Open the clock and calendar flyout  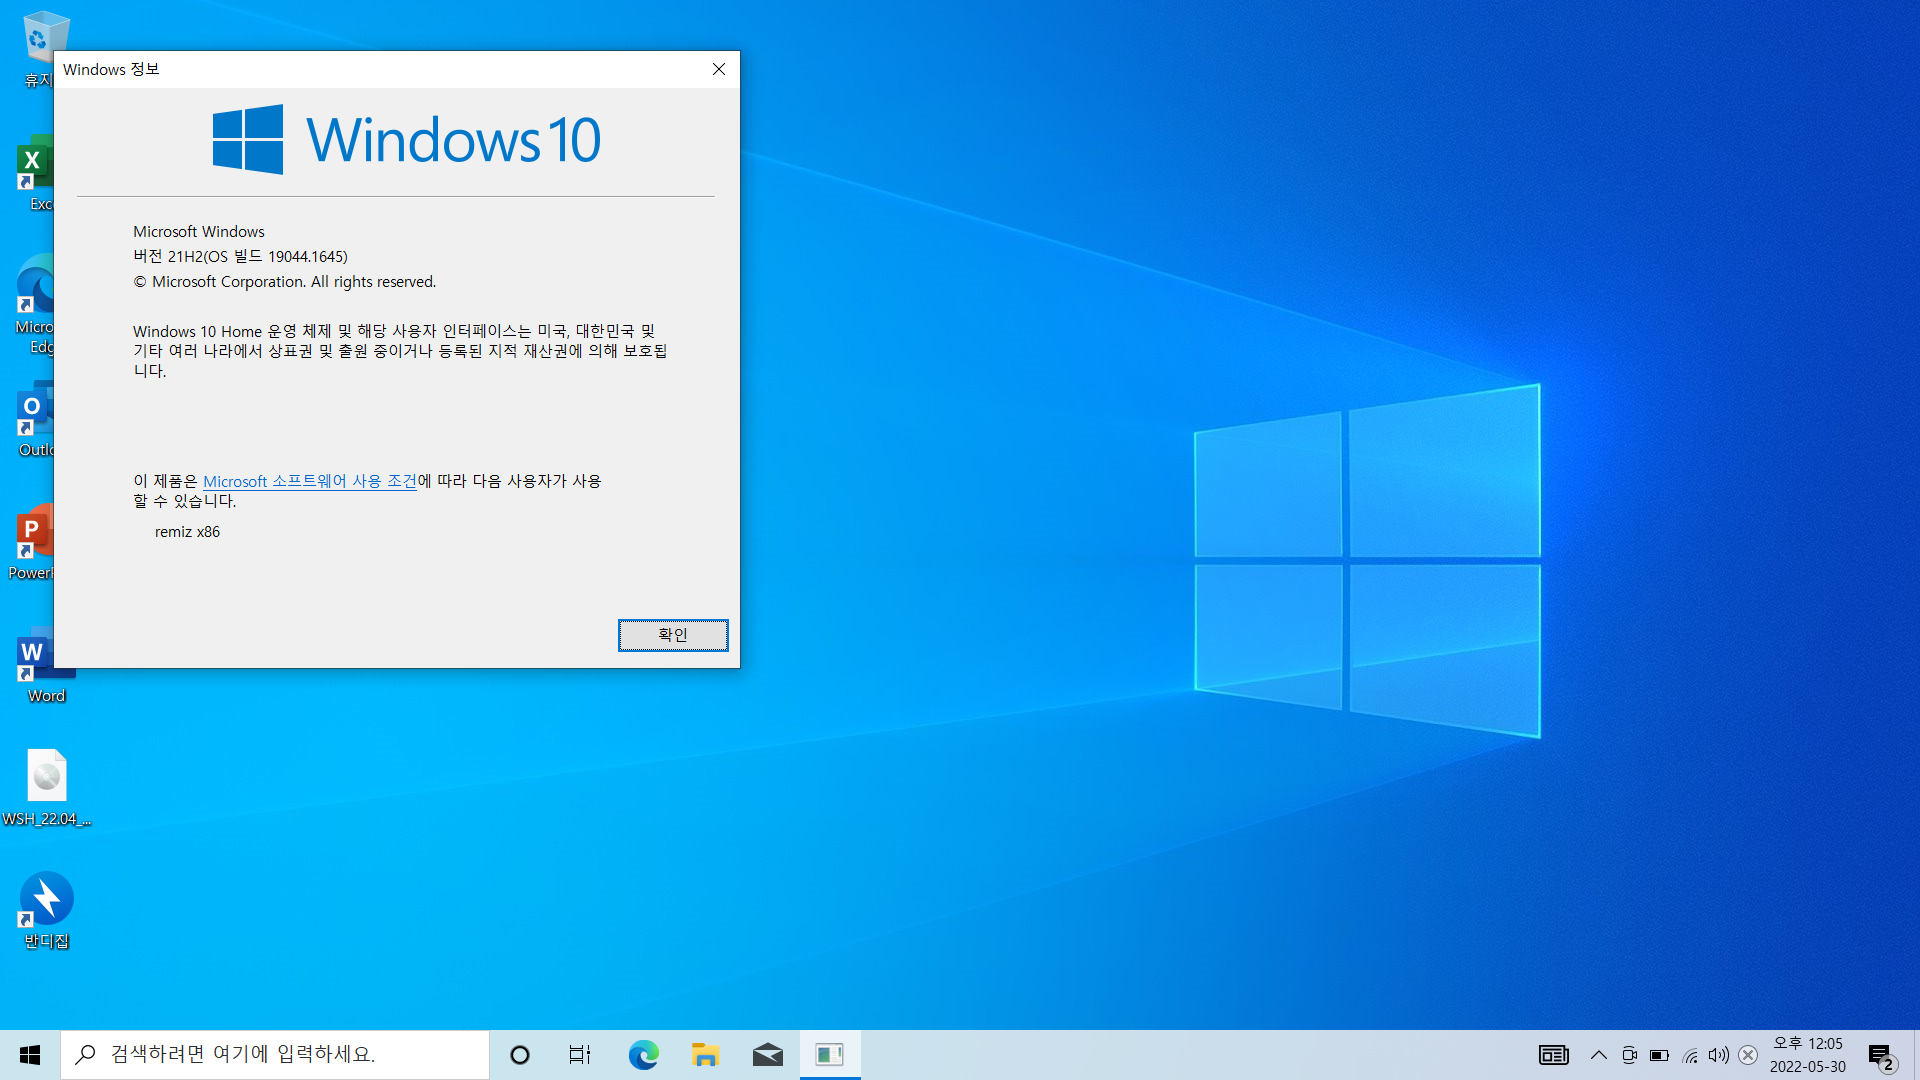point(1808,1055)
